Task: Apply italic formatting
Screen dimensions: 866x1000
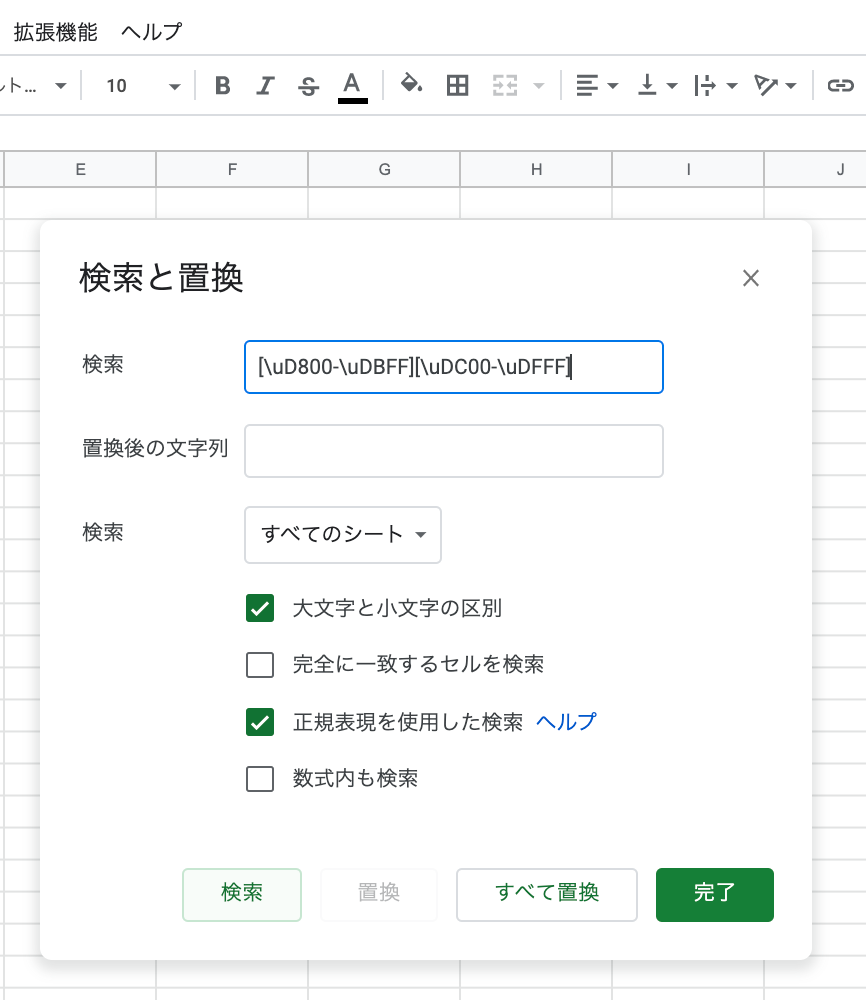Action: click(x=265, y=86)
